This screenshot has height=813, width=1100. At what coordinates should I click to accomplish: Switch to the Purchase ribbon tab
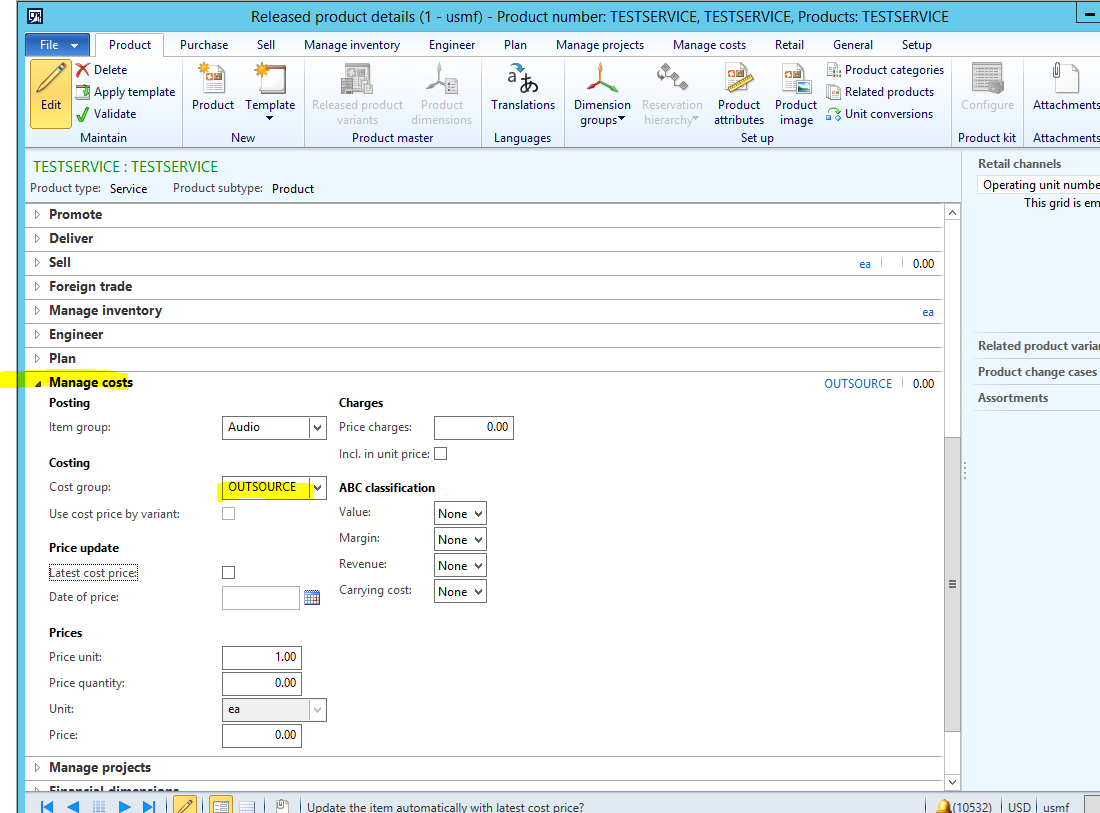pos(204,45)
